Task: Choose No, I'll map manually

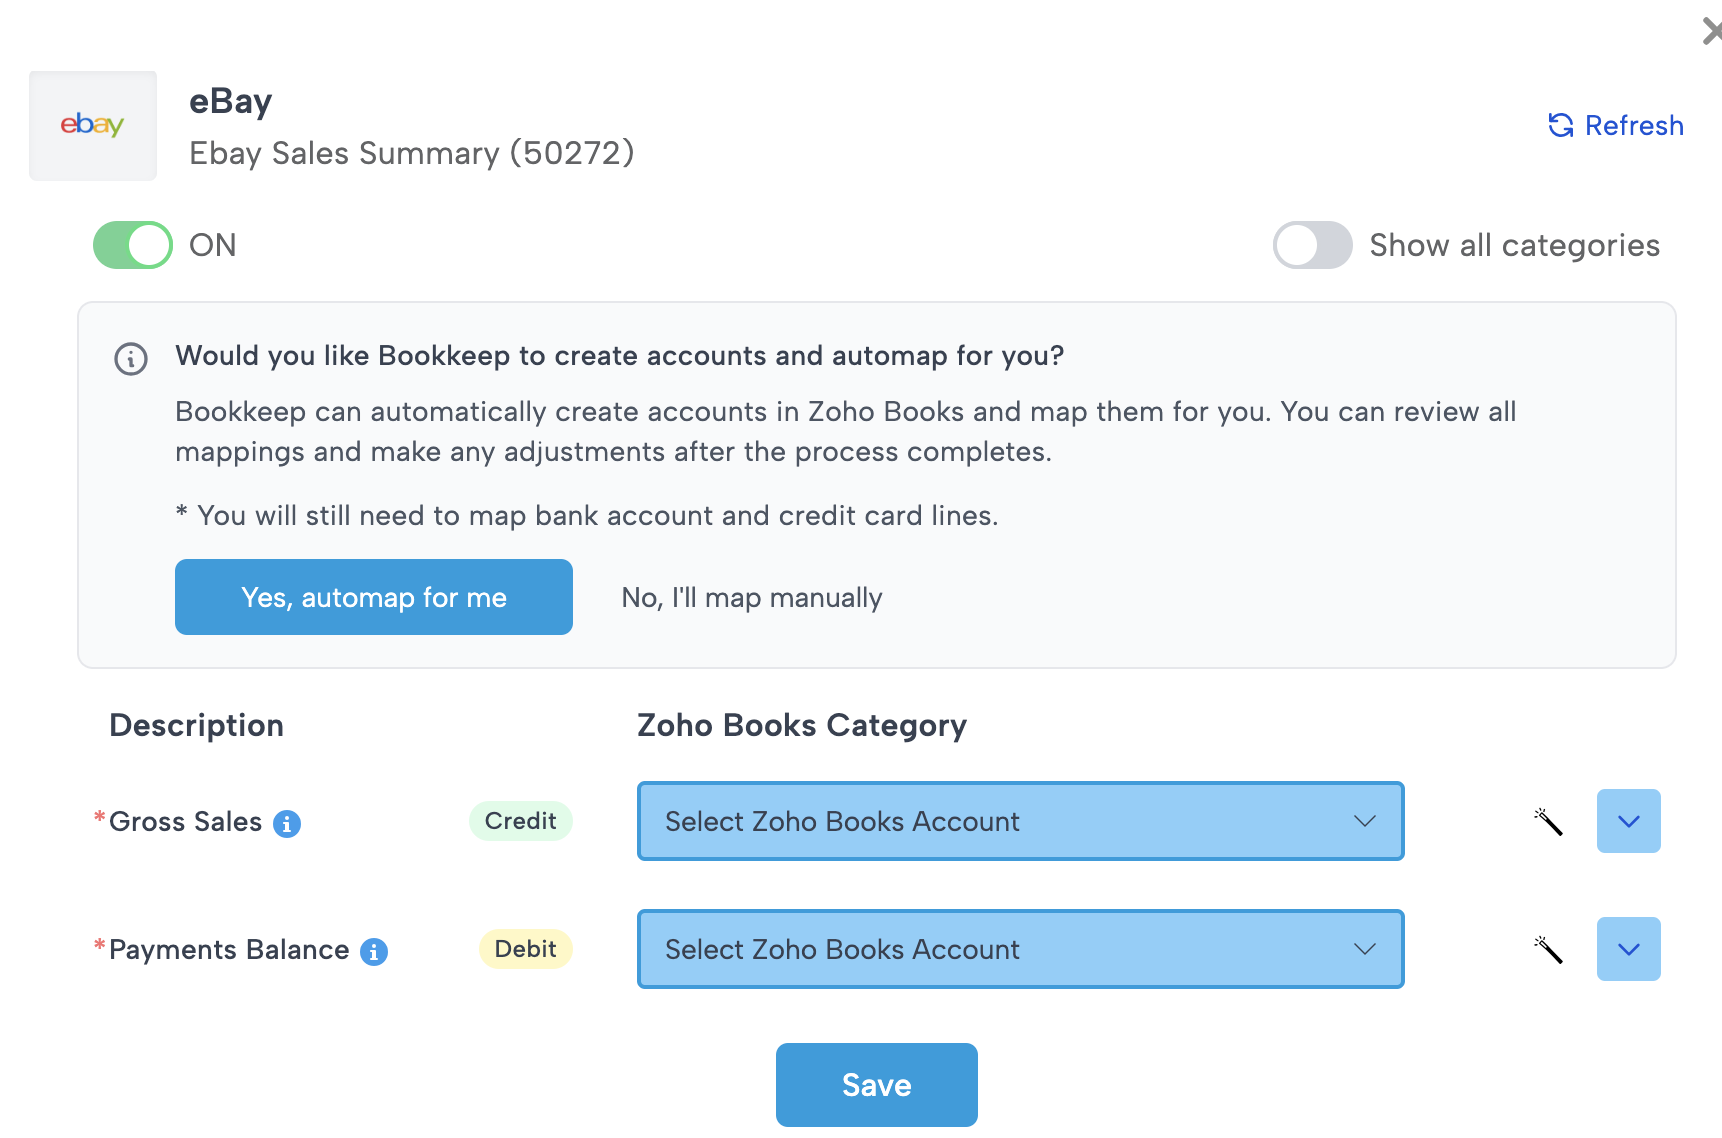Action: (x=751, y=597)
